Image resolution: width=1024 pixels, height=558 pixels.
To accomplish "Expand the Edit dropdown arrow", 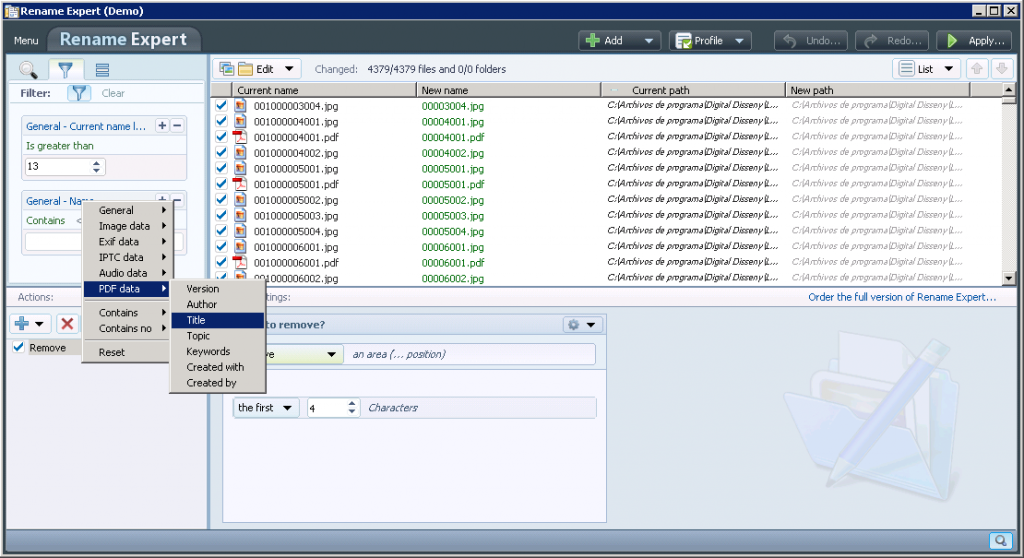I will click(289, 69).
